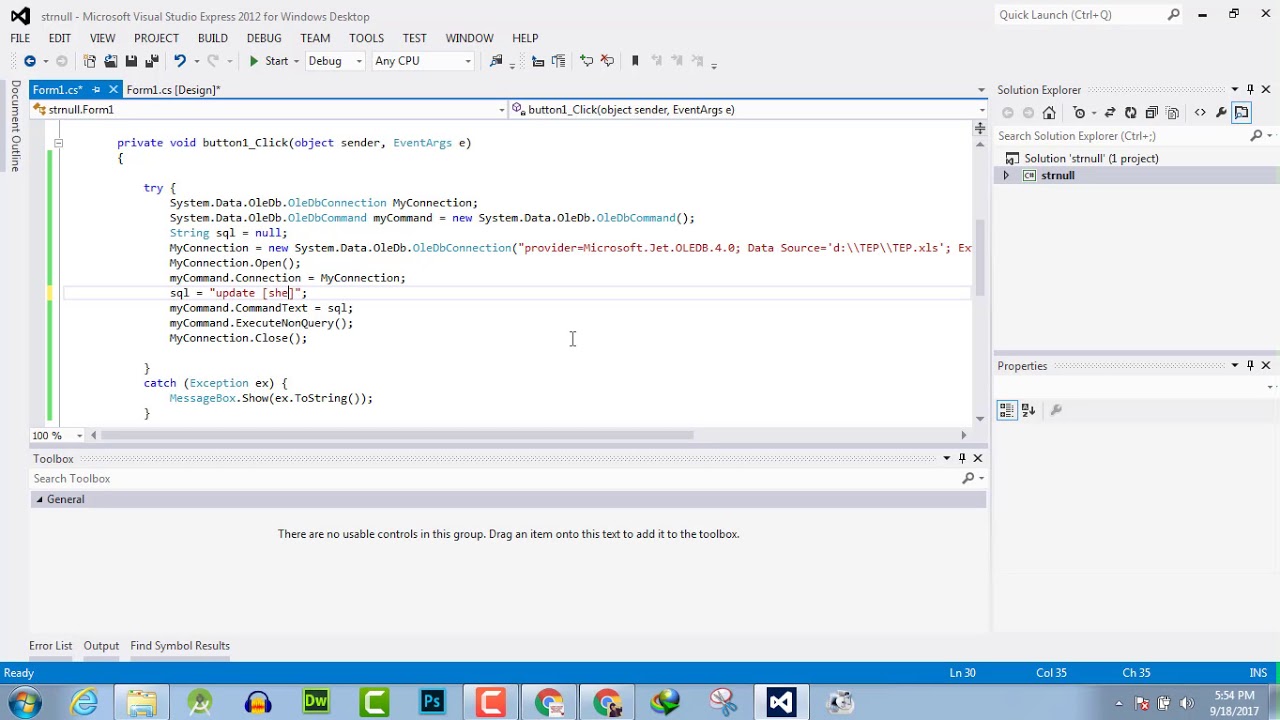Expand the strnull project node
The width and height of the screenshot is (1280, 720).
coord(1006,176)
